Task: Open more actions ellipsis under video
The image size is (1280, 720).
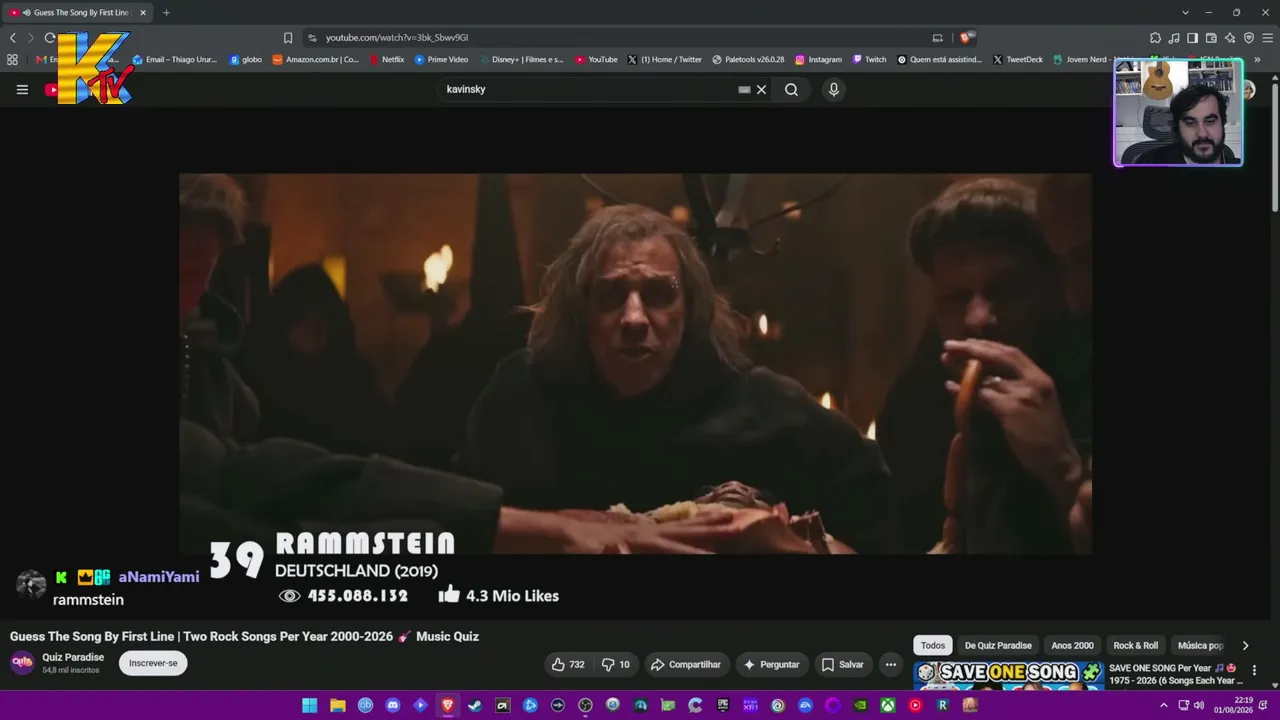Action: (891, 664)
